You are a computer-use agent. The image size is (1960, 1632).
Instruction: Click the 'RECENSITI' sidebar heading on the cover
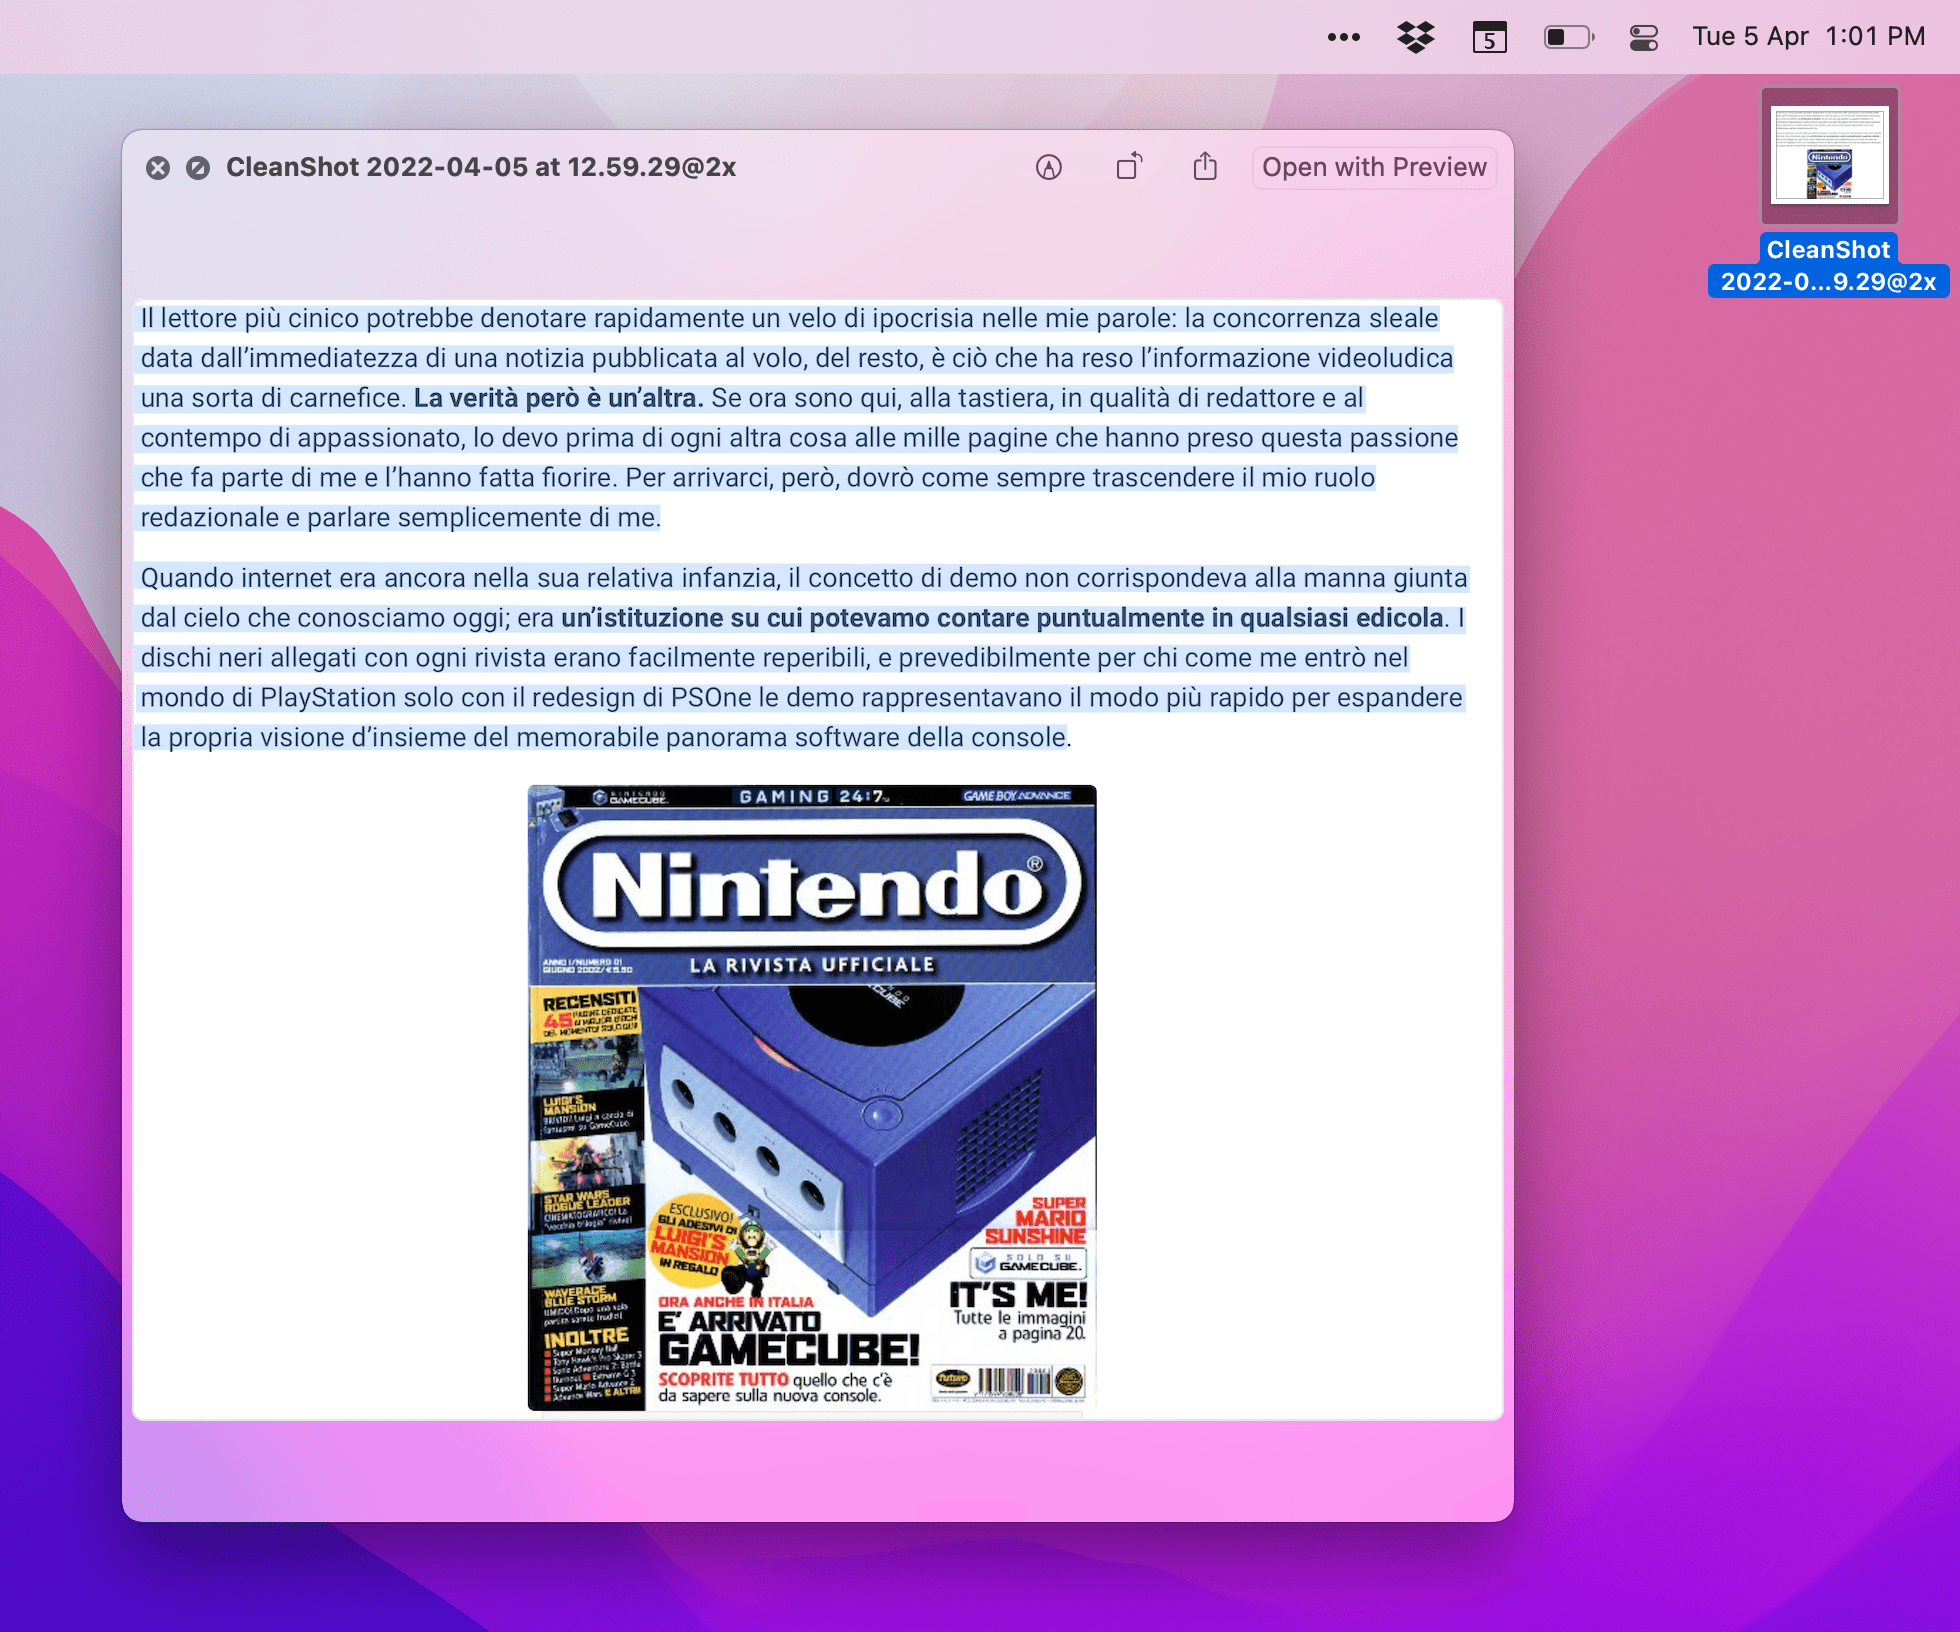pyautogui.click(x=589, y=1000)
